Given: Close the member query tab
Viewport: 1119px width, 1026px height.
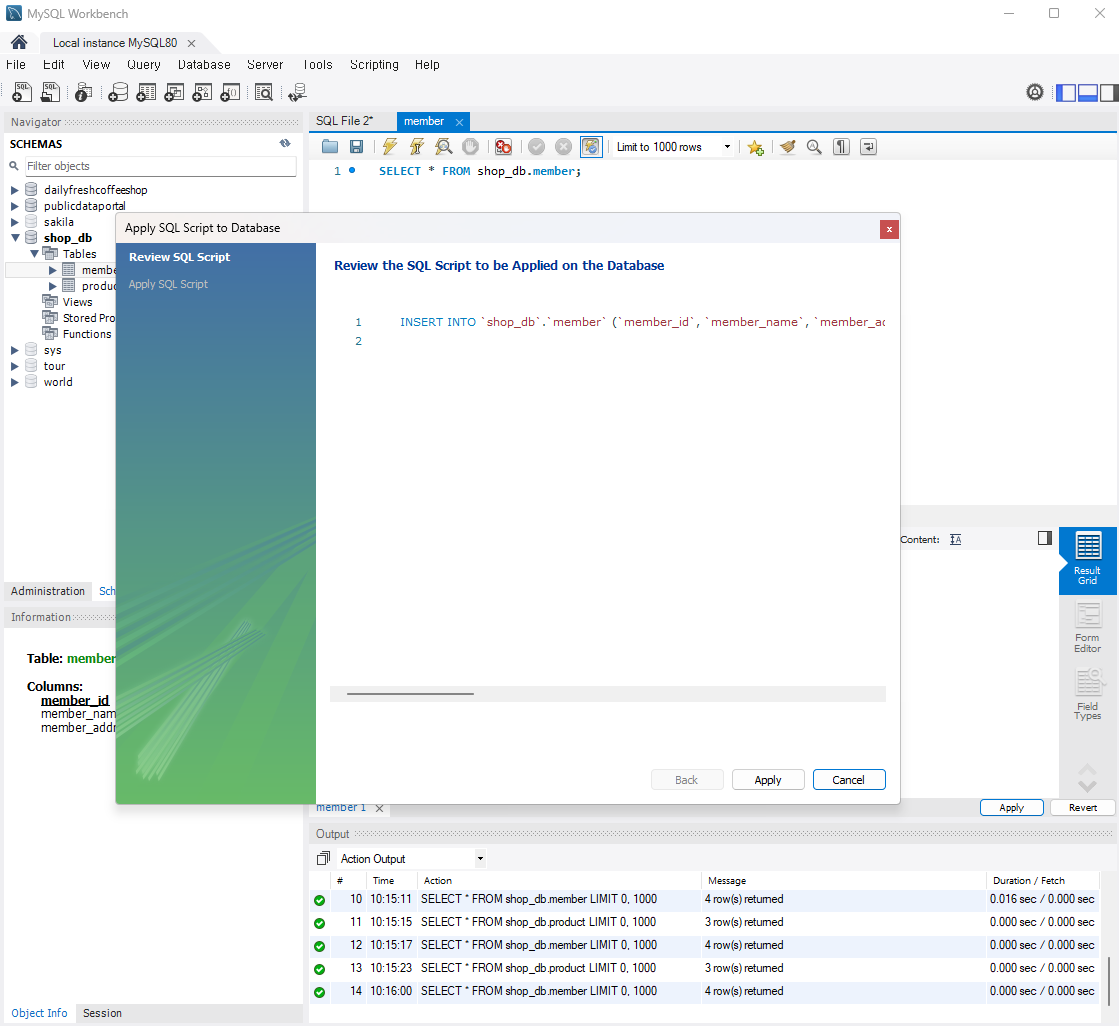Looking at the screenshot, I should point(460,122).
